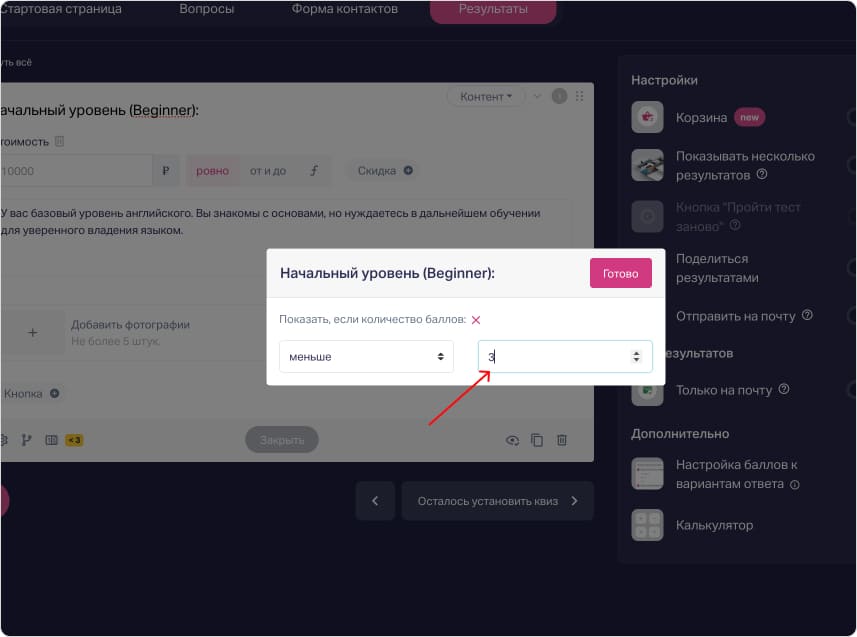The image size is (857, 637).
Task: Open the result preview eye icon
Action: (x=513, y=439)
